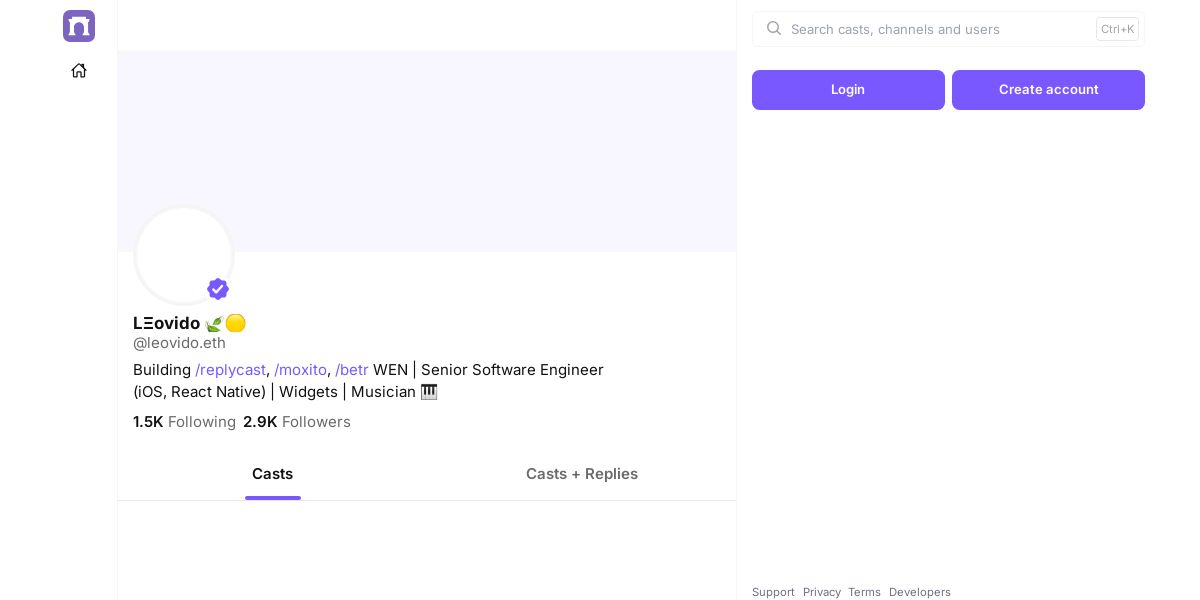
Task: Click the Create account button
Action: click(1048, 90)
